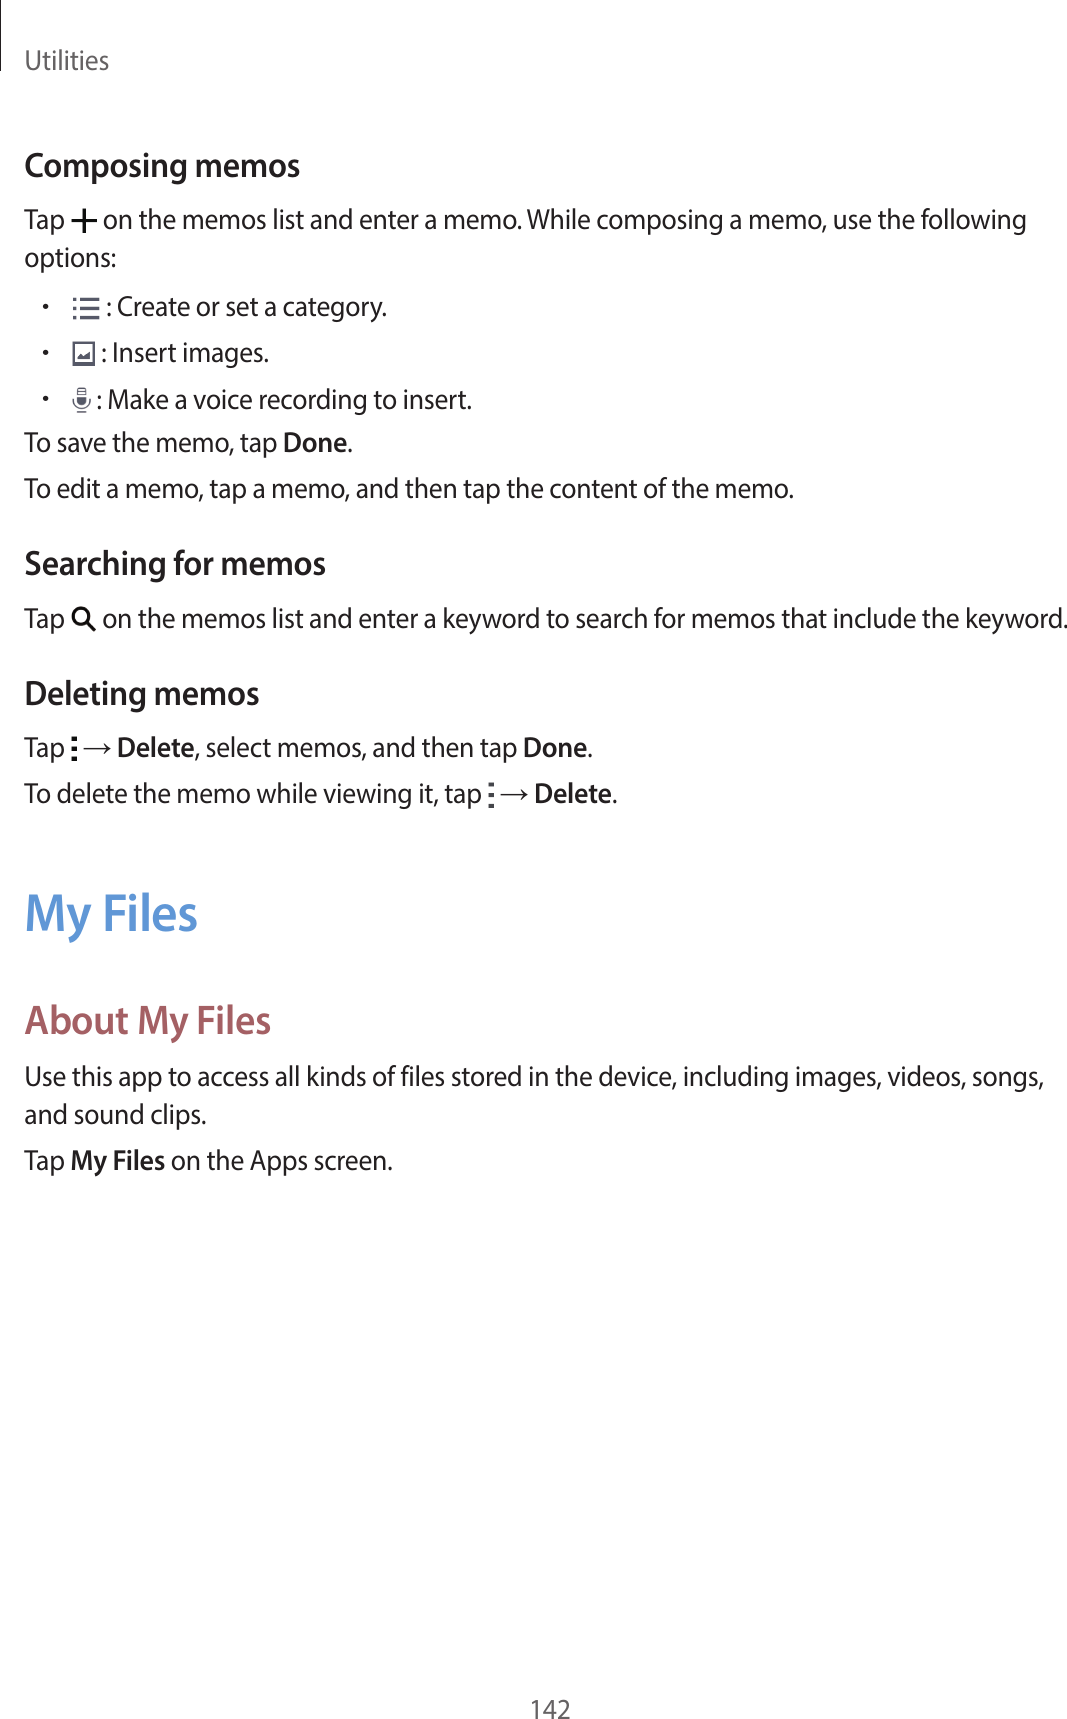Image resolution: width=1067 pixels, height=1719 pixels.
Task: Click the plus icon after Tap
Action: [84, 221]
